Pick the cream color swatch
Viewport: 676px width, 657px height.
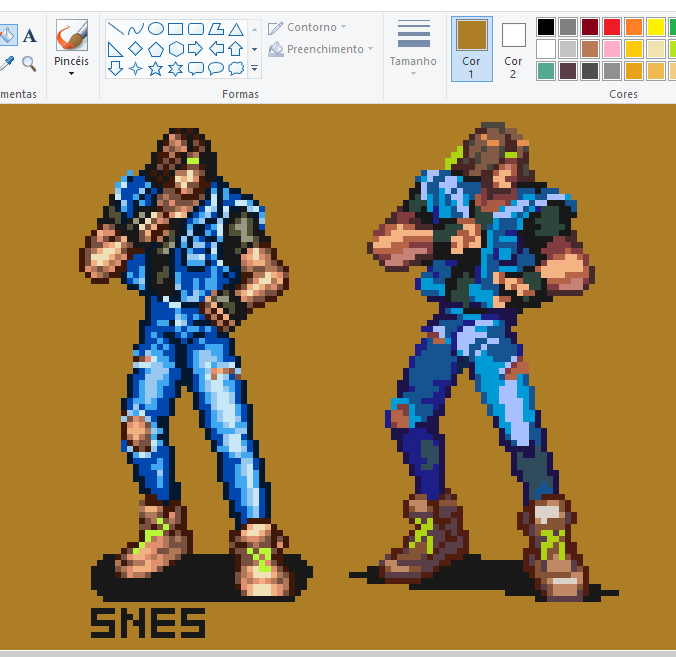coord(656,49)
